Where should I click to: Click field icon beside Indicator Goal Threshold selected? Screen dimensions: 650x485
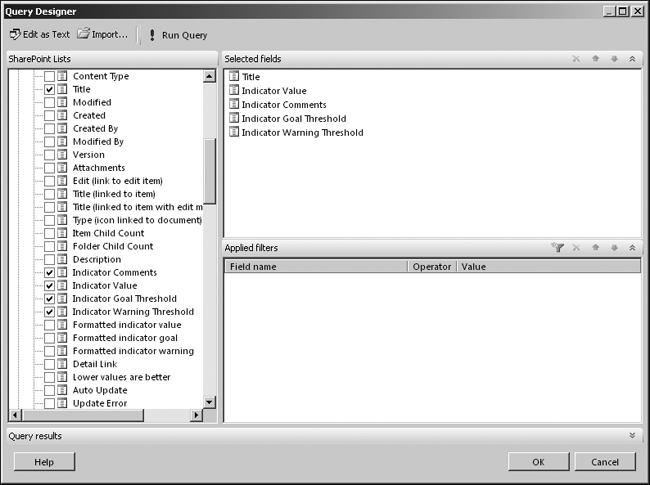pos(234,118)
